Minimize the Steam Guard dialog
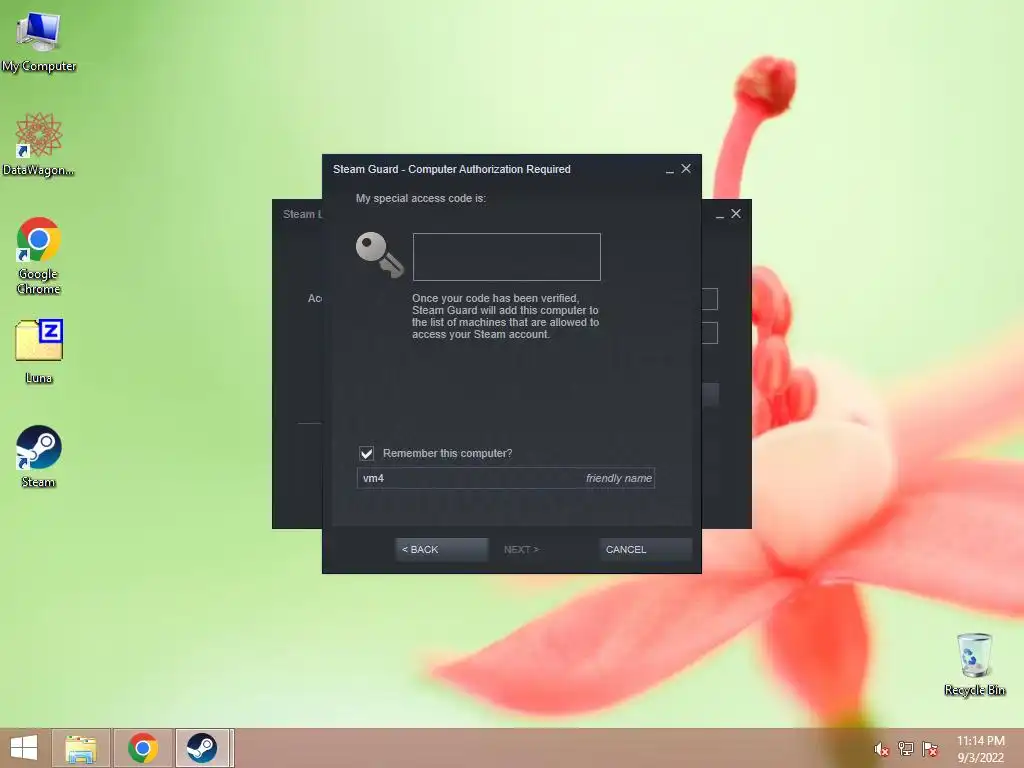Screen dimensions: 1024x768 point(669,169)
